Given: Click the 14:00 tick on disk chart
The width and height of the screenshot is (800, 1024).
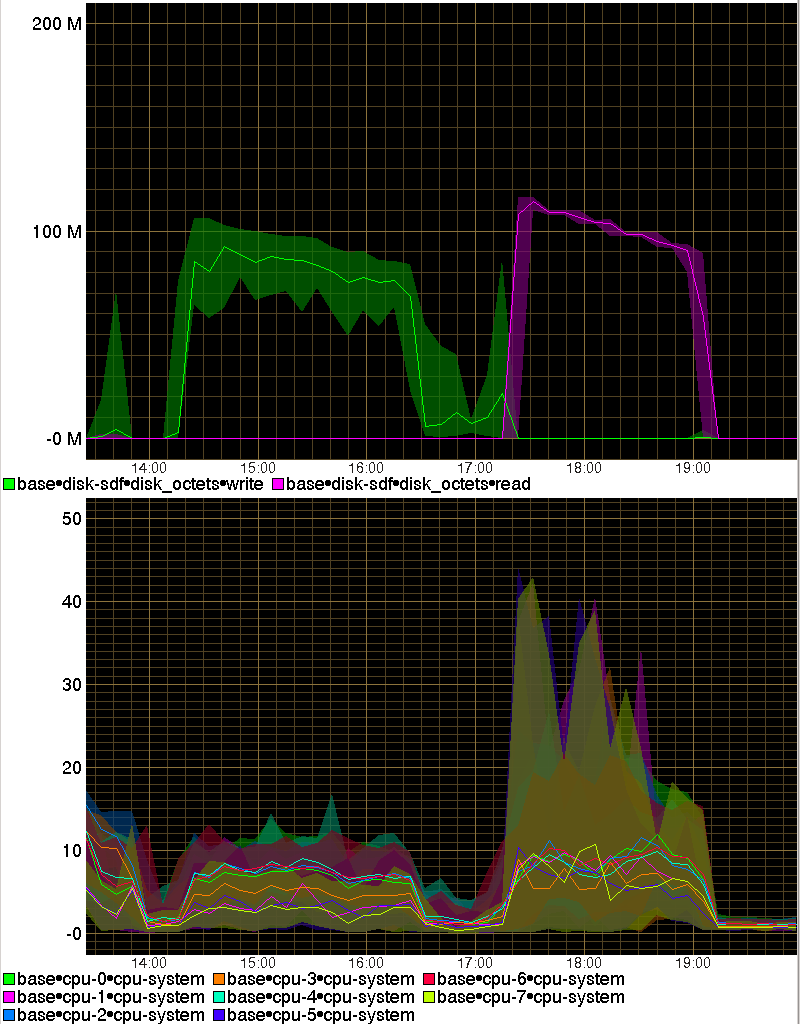Looking at the screenshot, I should point(149,467).
